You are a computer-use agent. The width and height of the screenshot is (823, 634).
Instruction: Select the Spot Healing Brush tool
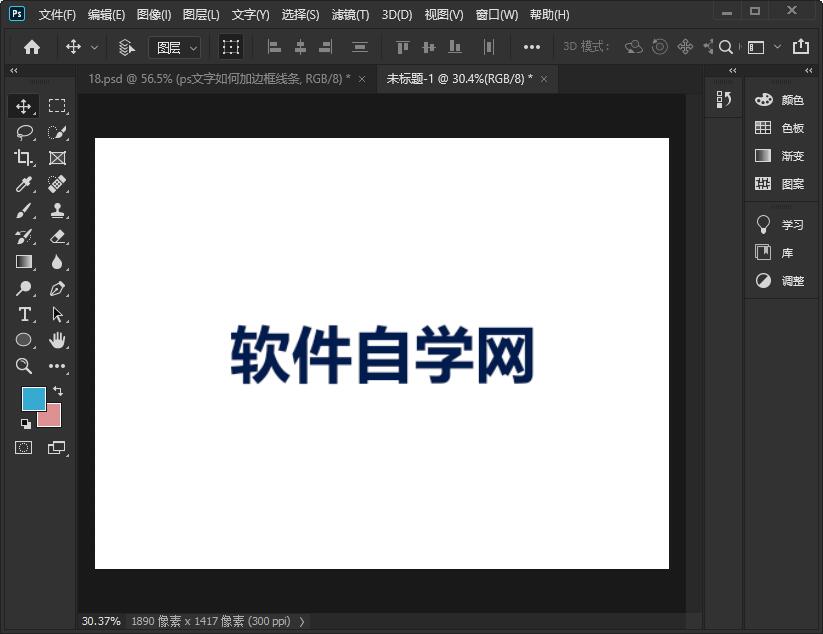[57, 184]
